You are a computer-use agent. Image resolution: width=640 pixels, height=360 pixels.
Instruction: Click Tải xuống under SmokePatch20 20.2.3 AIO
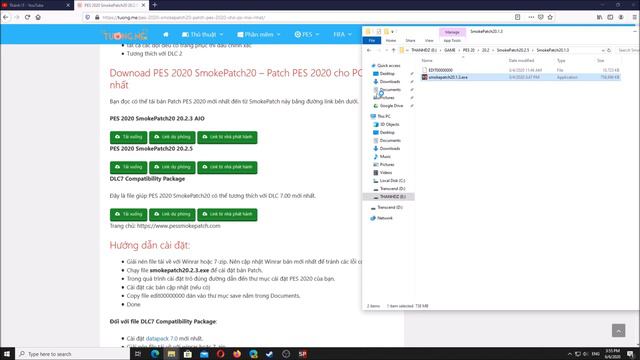coord(129,137)
